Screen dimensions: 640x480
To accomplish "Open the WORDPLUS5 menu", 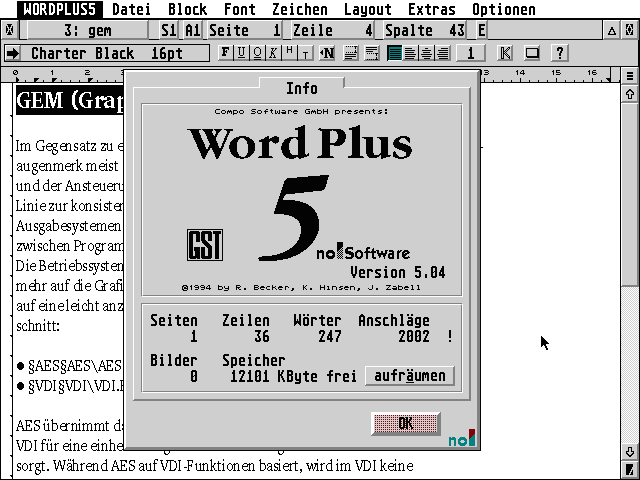I will click(60, 9).
